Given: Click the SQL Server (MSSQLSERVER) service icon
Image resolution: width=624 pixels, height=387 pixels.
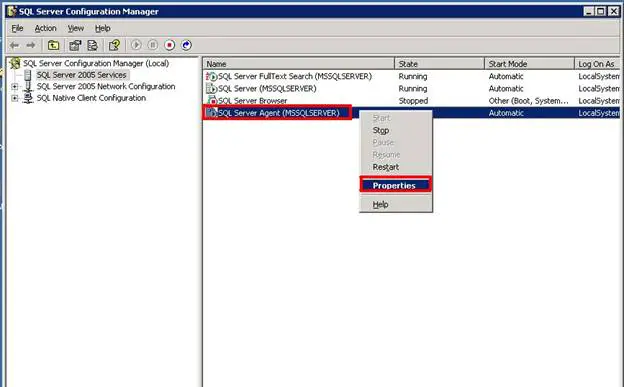Looking at the screenshot, I should pos(212,88).
